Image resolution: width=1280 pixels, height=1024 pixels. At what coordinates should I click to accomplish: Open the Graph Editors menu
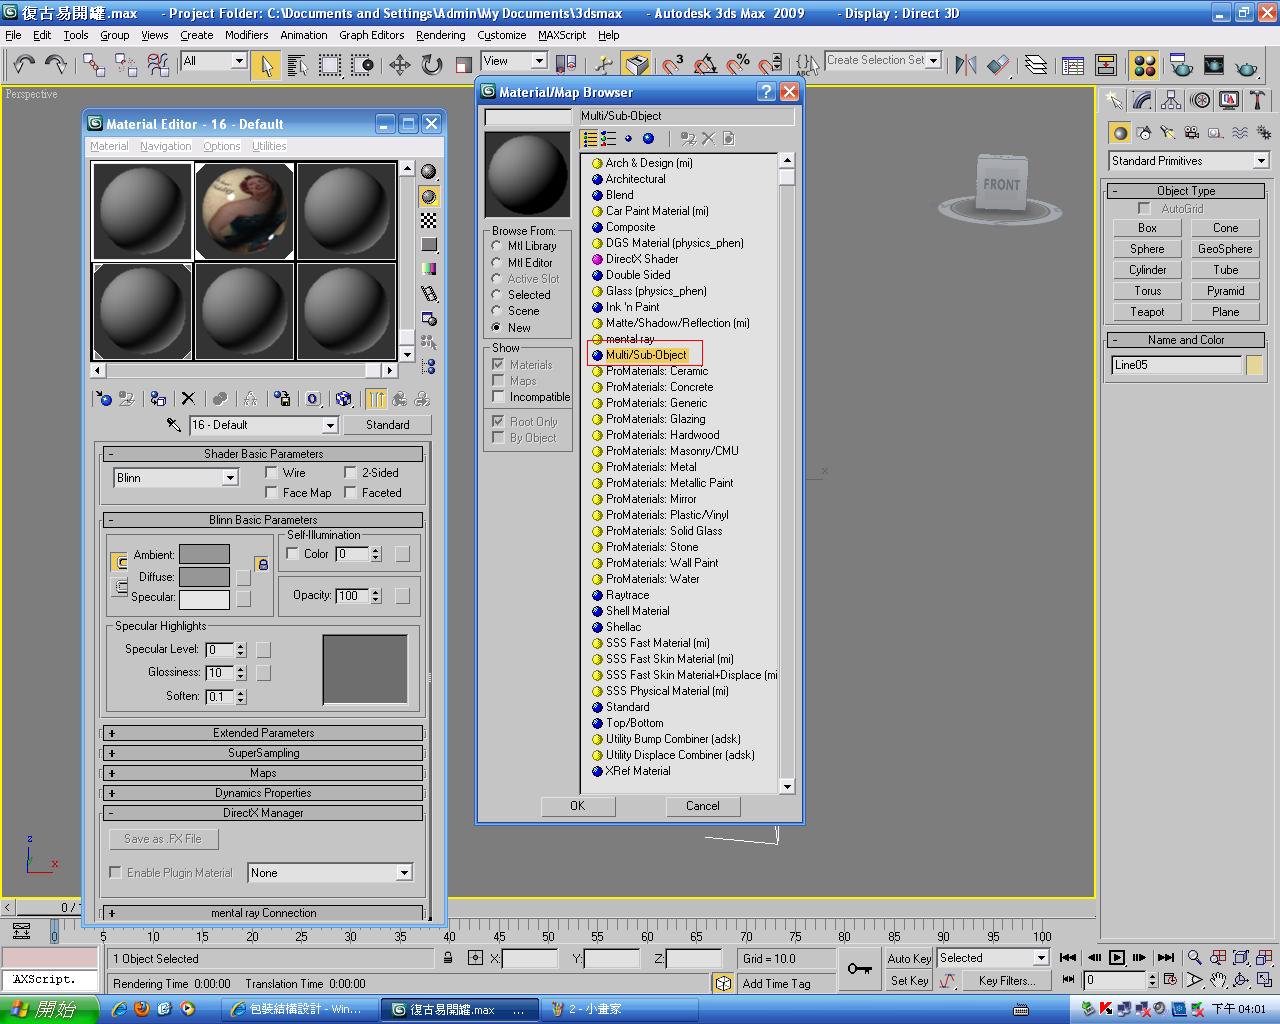coord(371,35)
